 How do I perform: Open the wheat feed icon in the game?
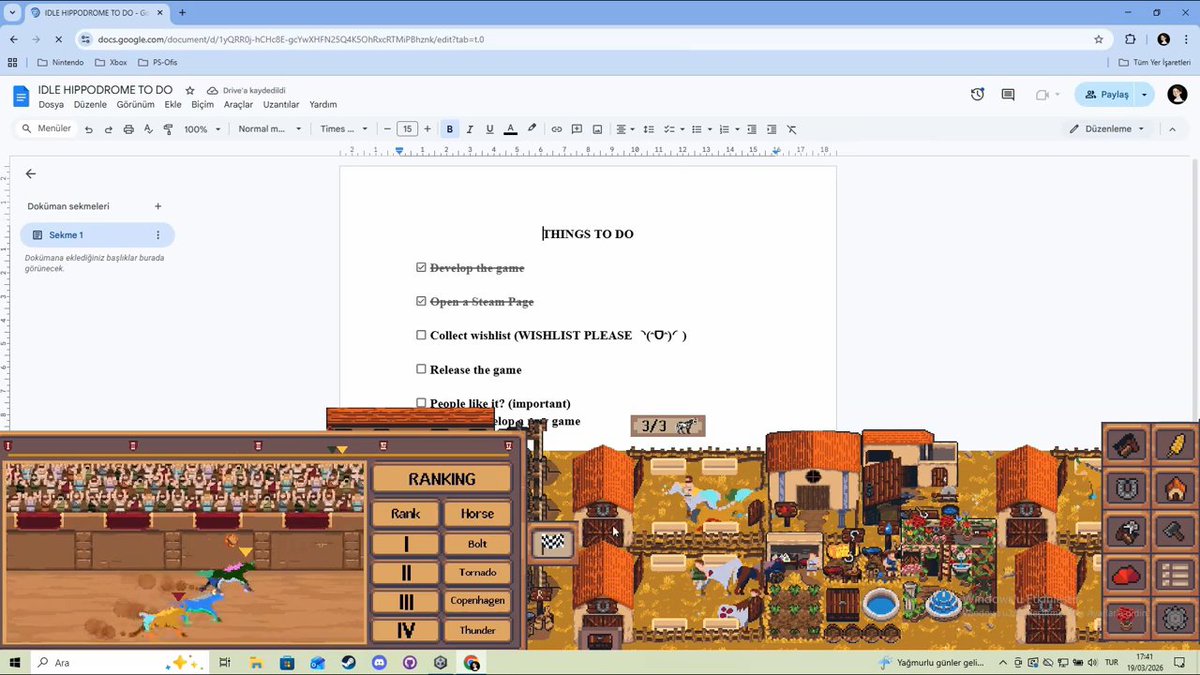[1174, 444]
